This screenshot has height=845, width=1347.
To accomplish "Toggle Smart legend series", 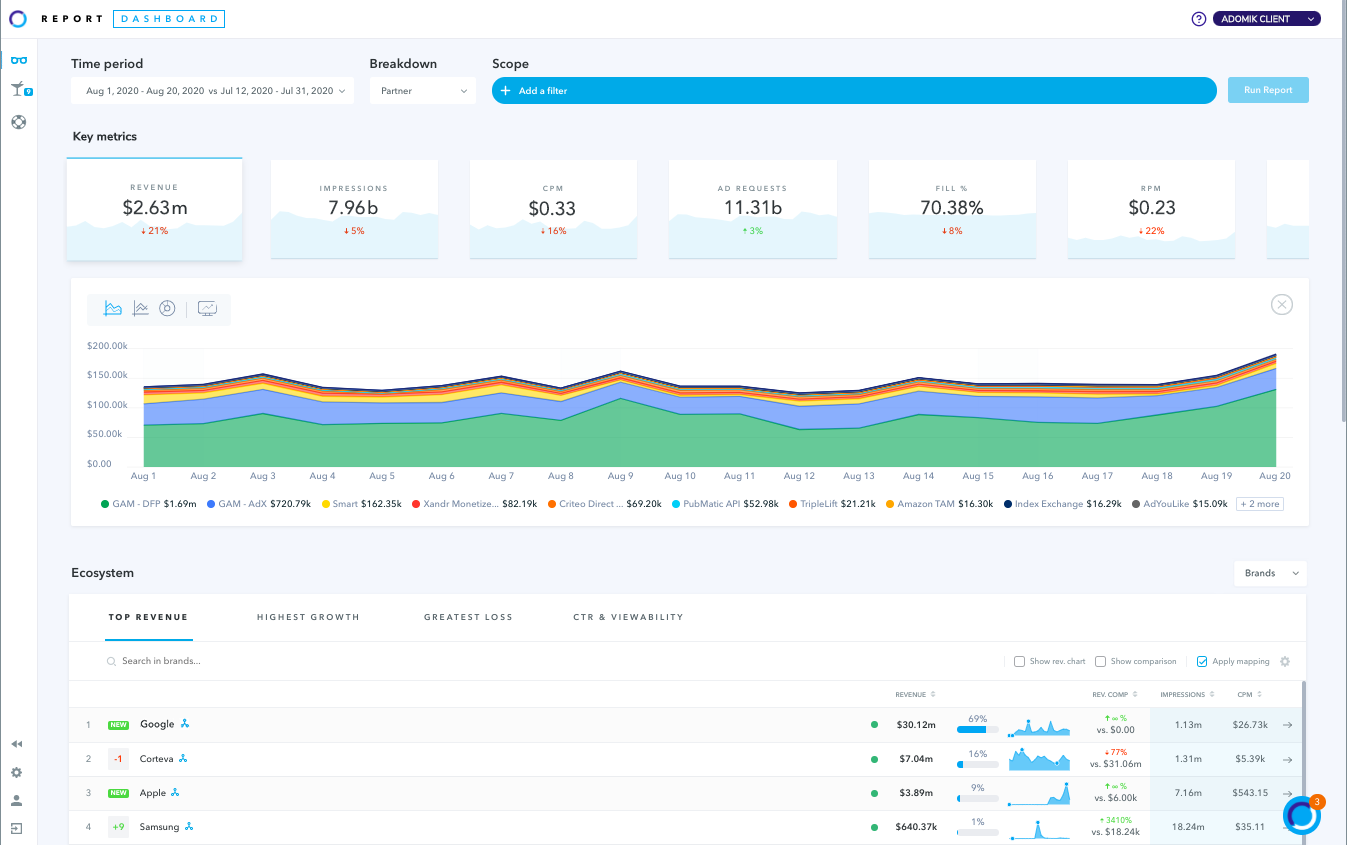I will pos(360,504).
